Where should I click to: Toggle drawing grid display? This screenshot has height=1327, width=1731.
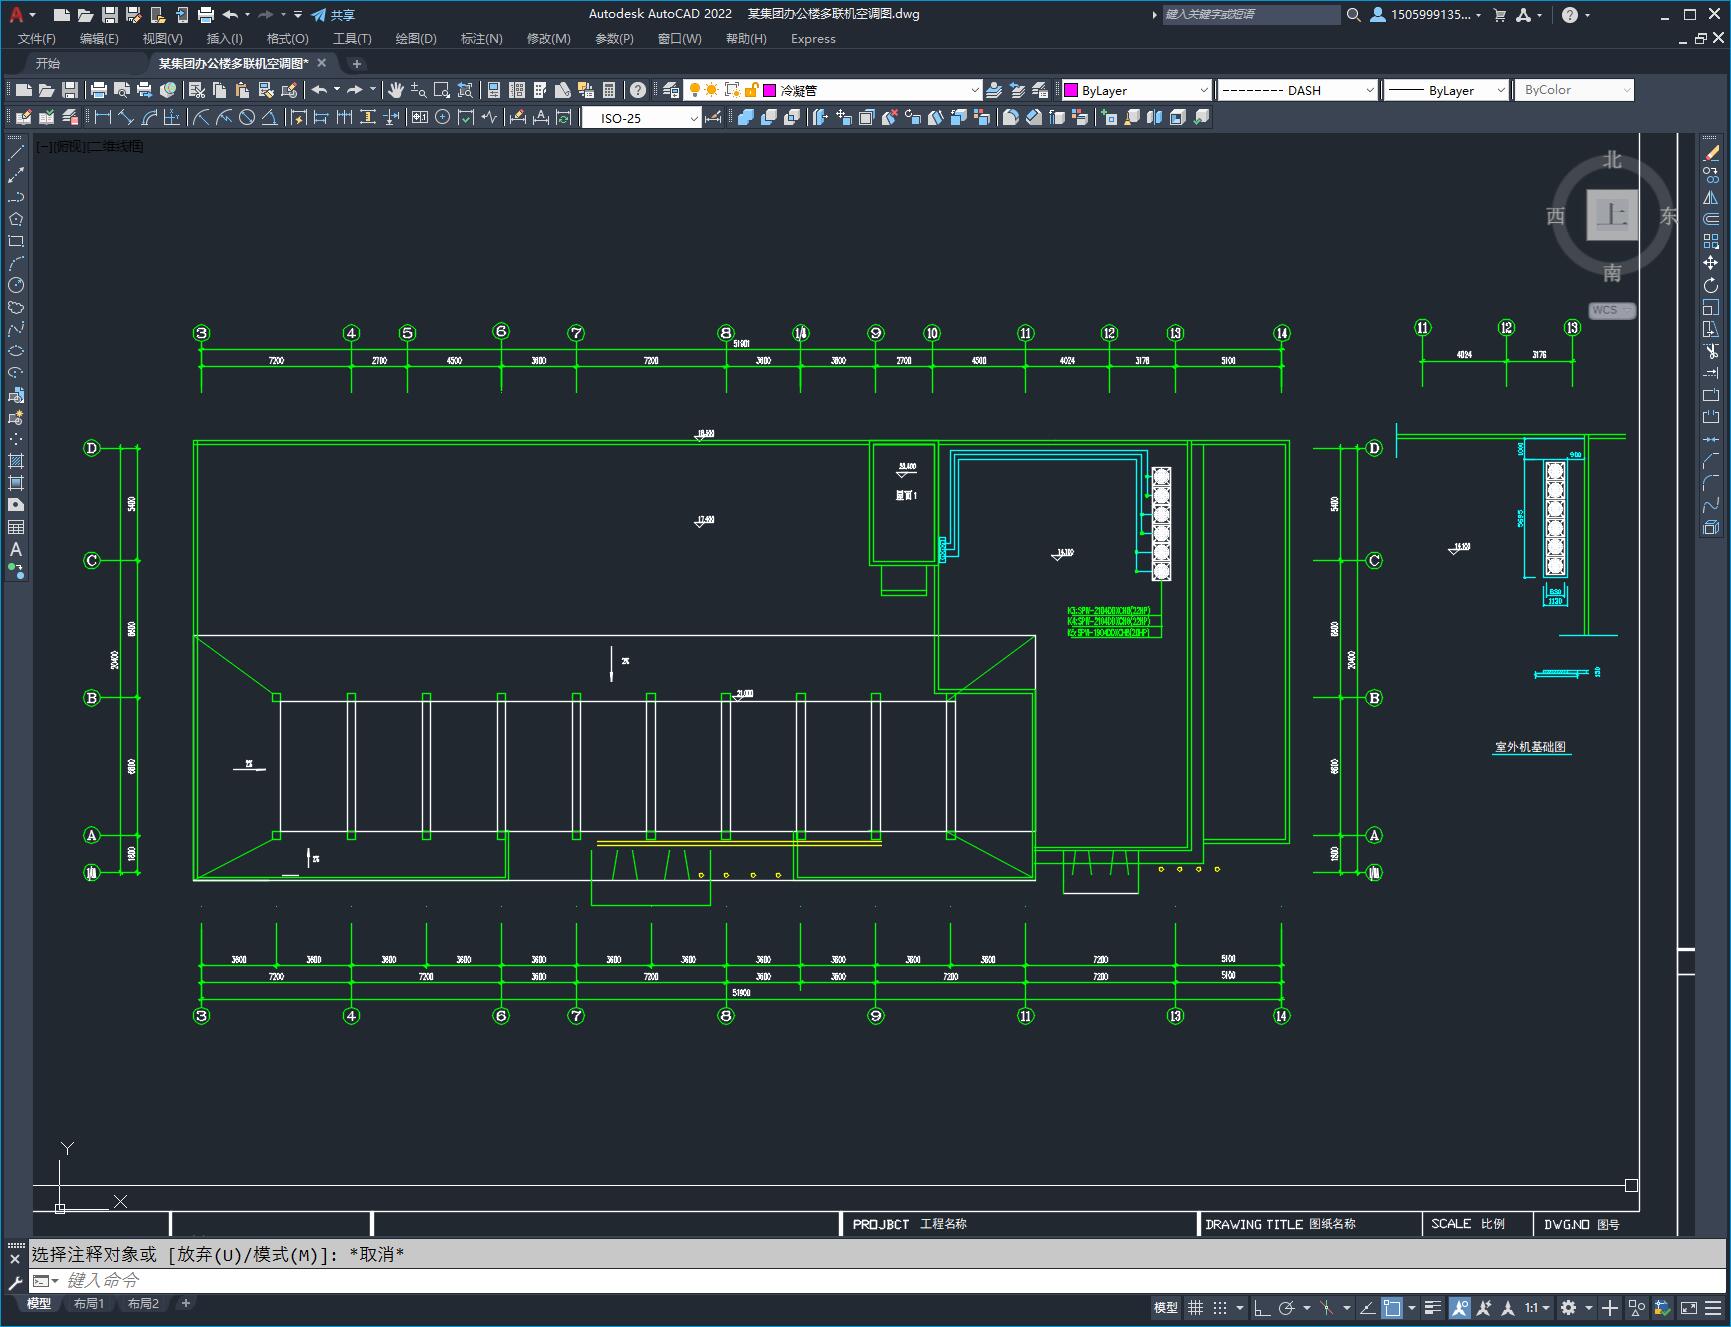click(1195, 1307)
